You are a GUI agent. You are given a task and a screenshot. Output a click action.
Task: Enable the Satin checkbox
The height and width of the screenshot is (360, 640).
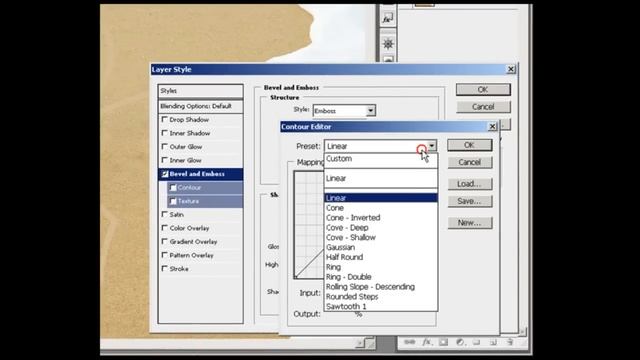pos(164,214)
